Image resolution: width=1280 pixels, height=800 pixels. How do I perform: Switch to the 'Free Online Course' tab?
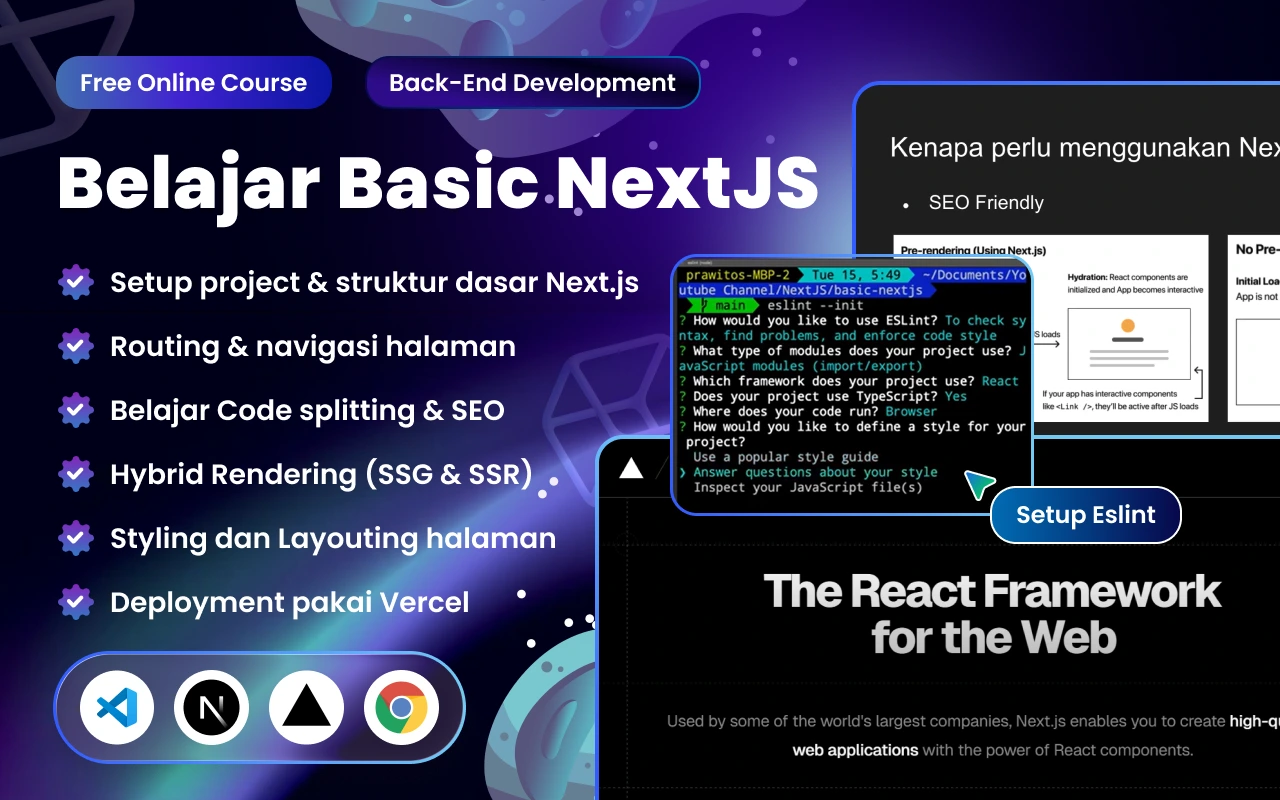coord(193,83)
